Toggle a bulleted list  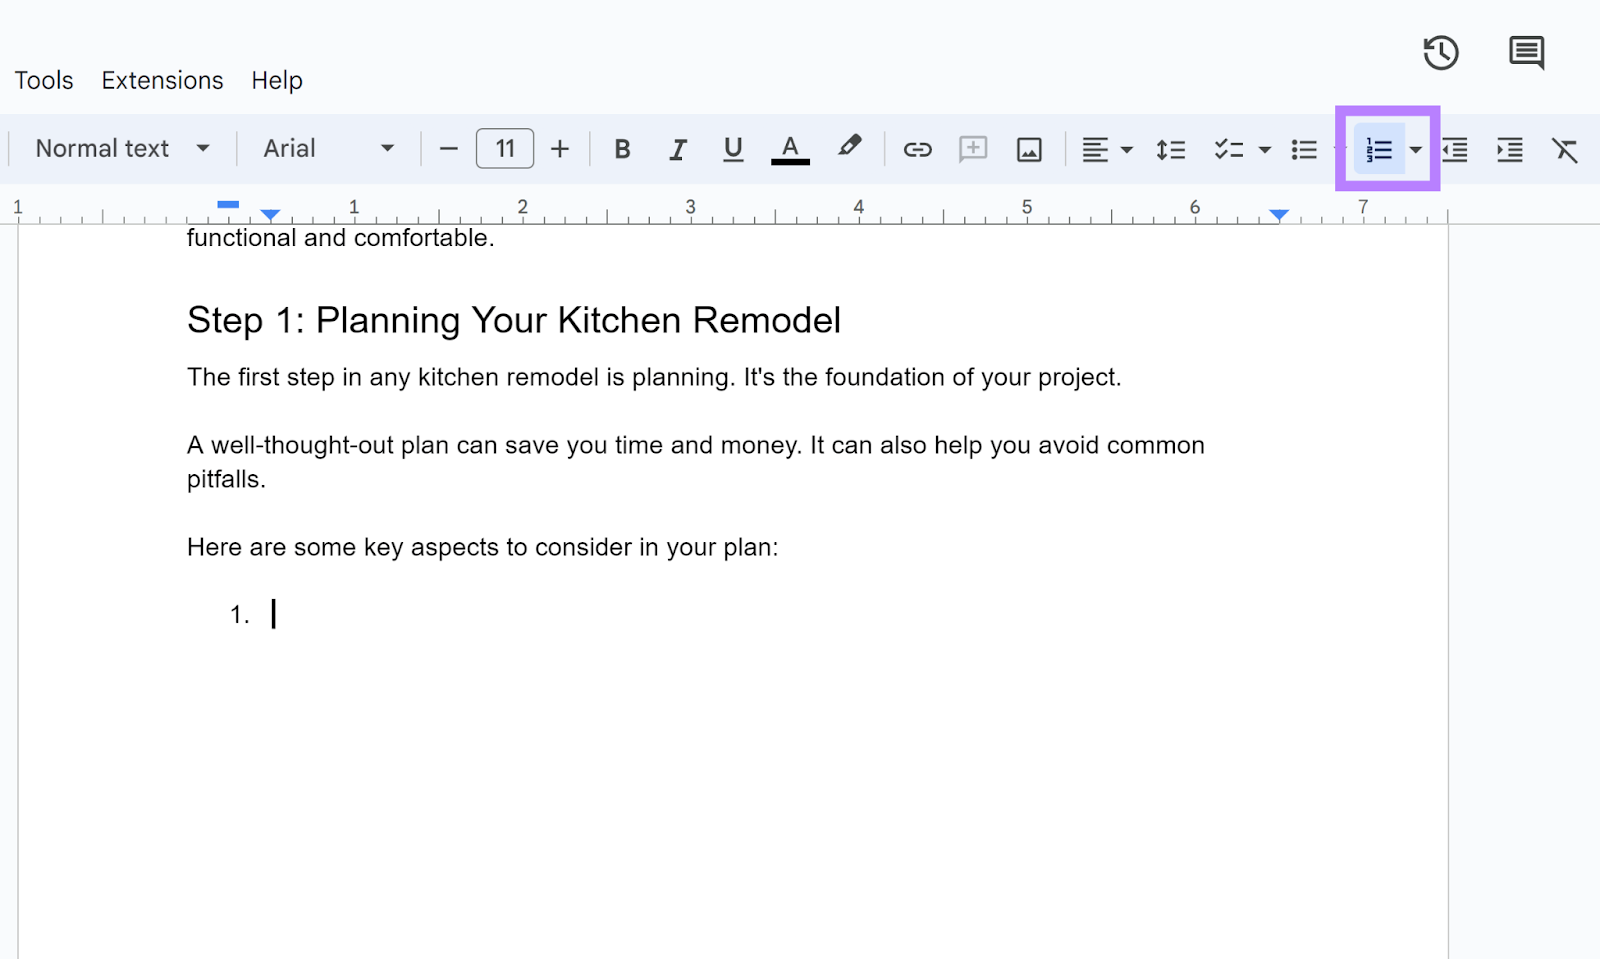click(x=1304, y=148)
